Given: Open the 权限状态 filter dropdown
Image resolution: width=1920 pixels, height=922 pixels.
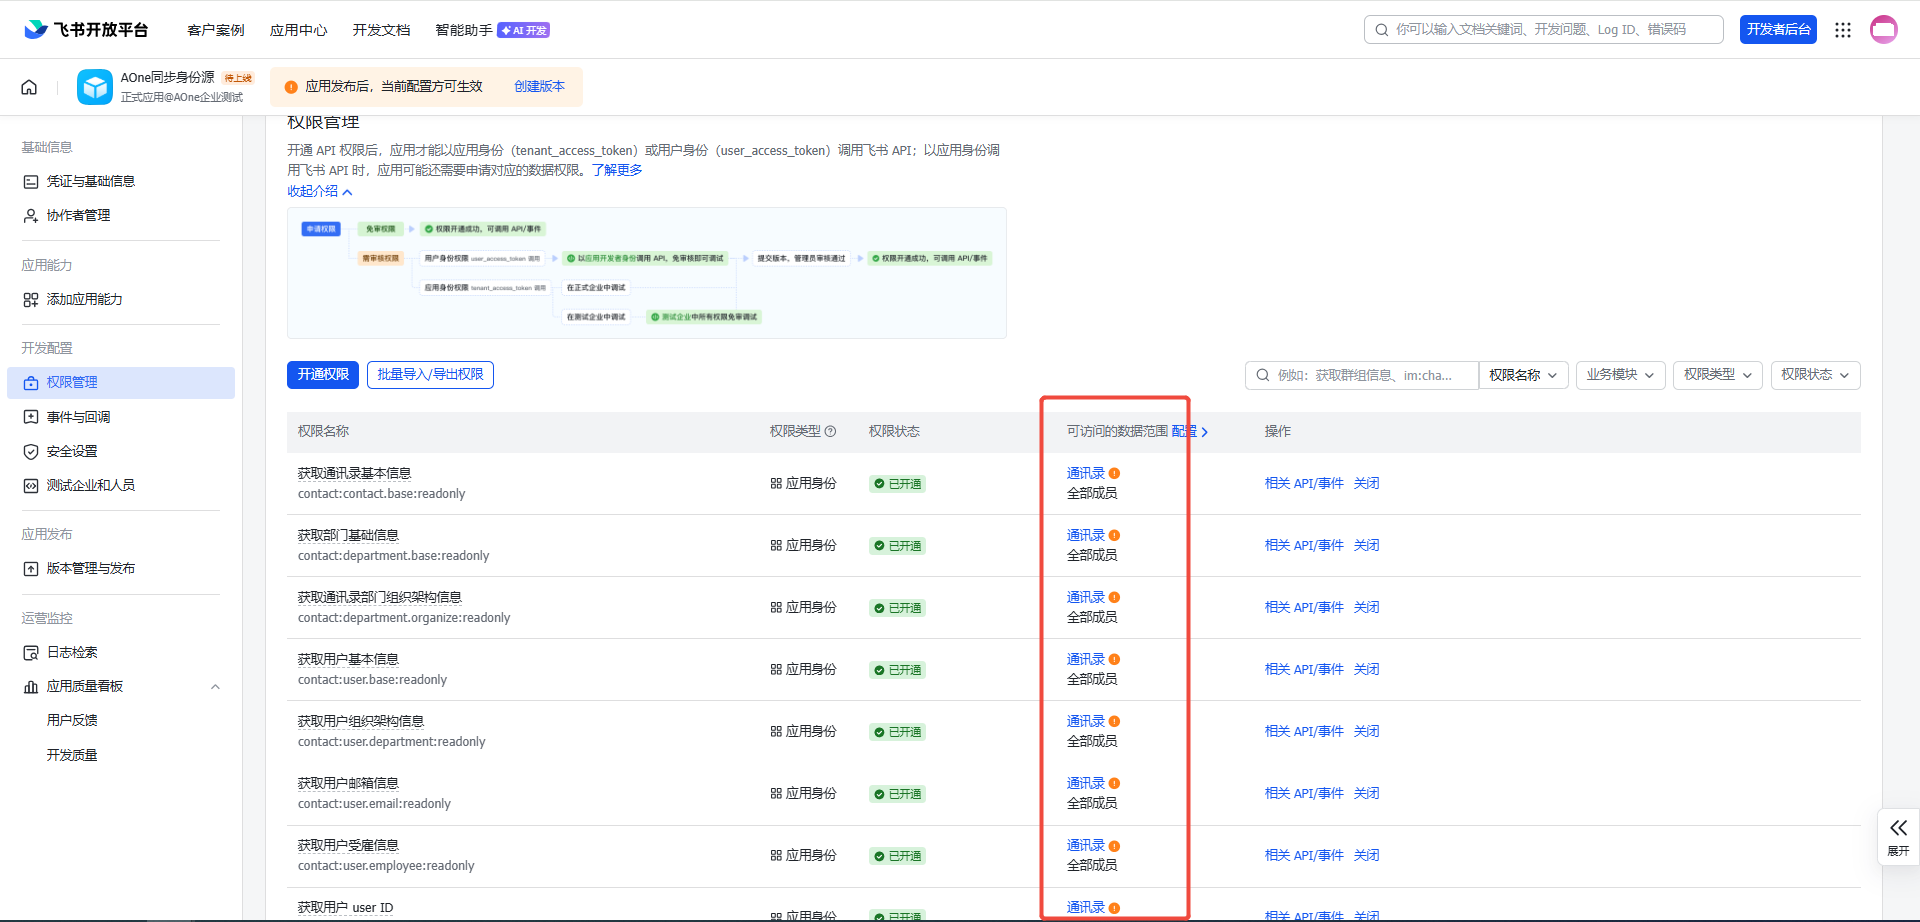Looking at the screenshot, I should [1814, 375].
